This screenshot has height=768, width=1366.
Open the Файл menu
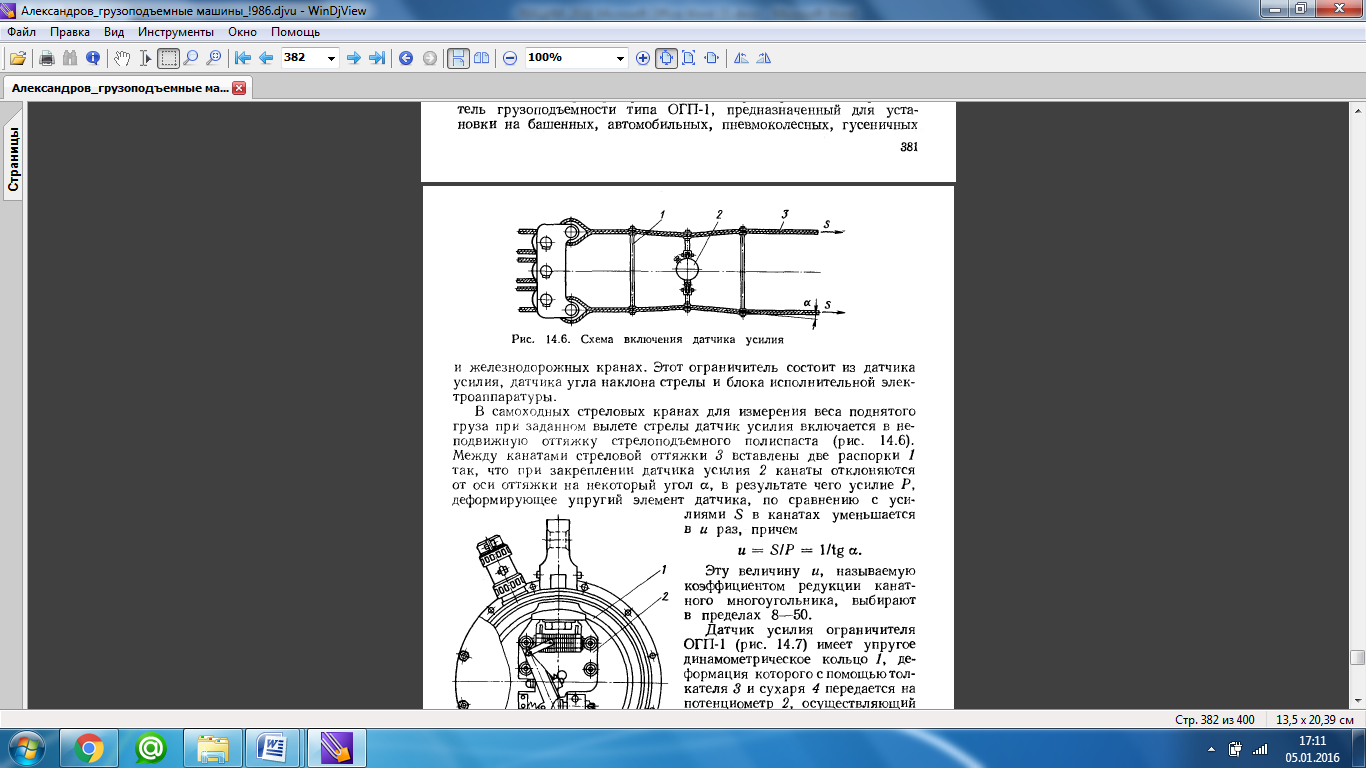pyautogui.click(x=21, y=32)
